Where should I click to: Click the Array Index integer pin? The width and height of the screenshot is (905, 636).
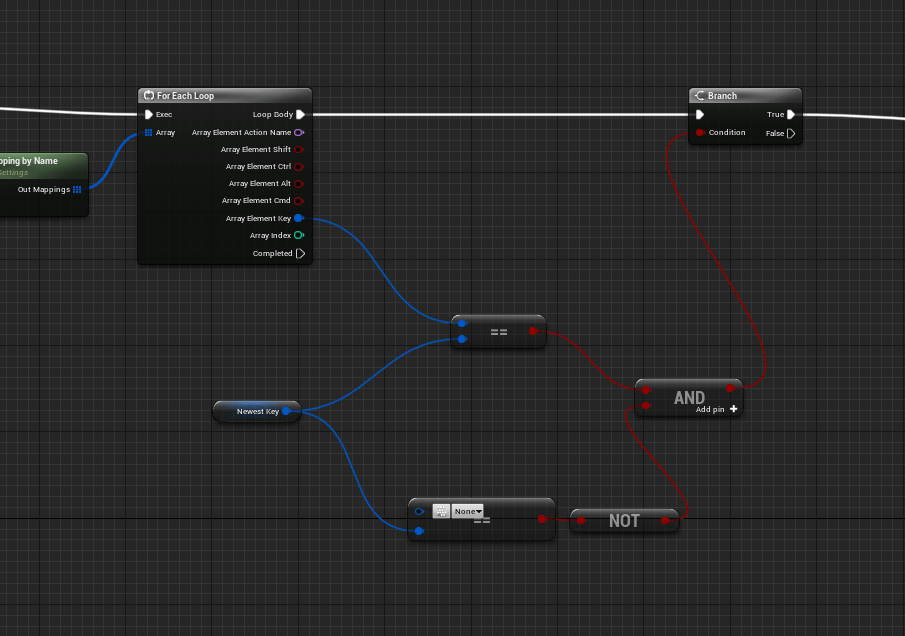[299, 236]
